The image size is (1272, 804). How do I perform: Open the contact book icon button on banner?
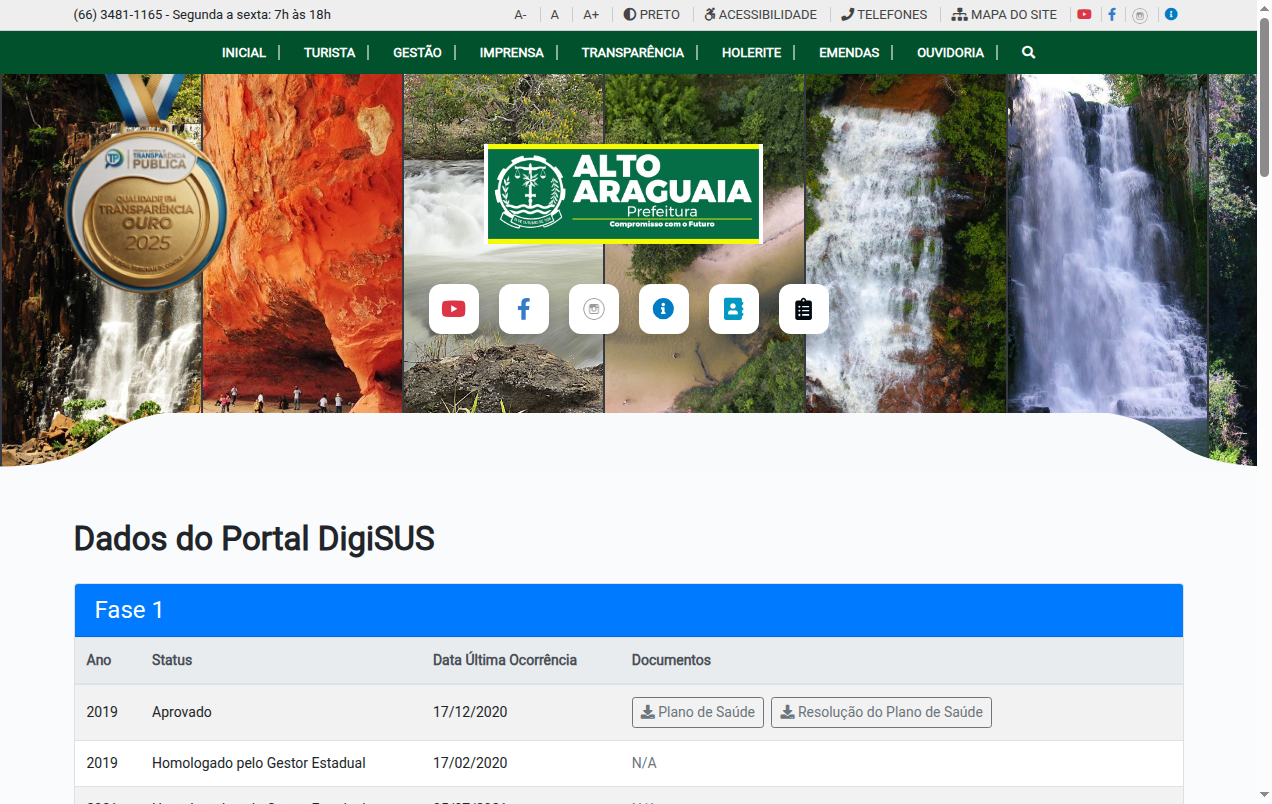point(734,309)
